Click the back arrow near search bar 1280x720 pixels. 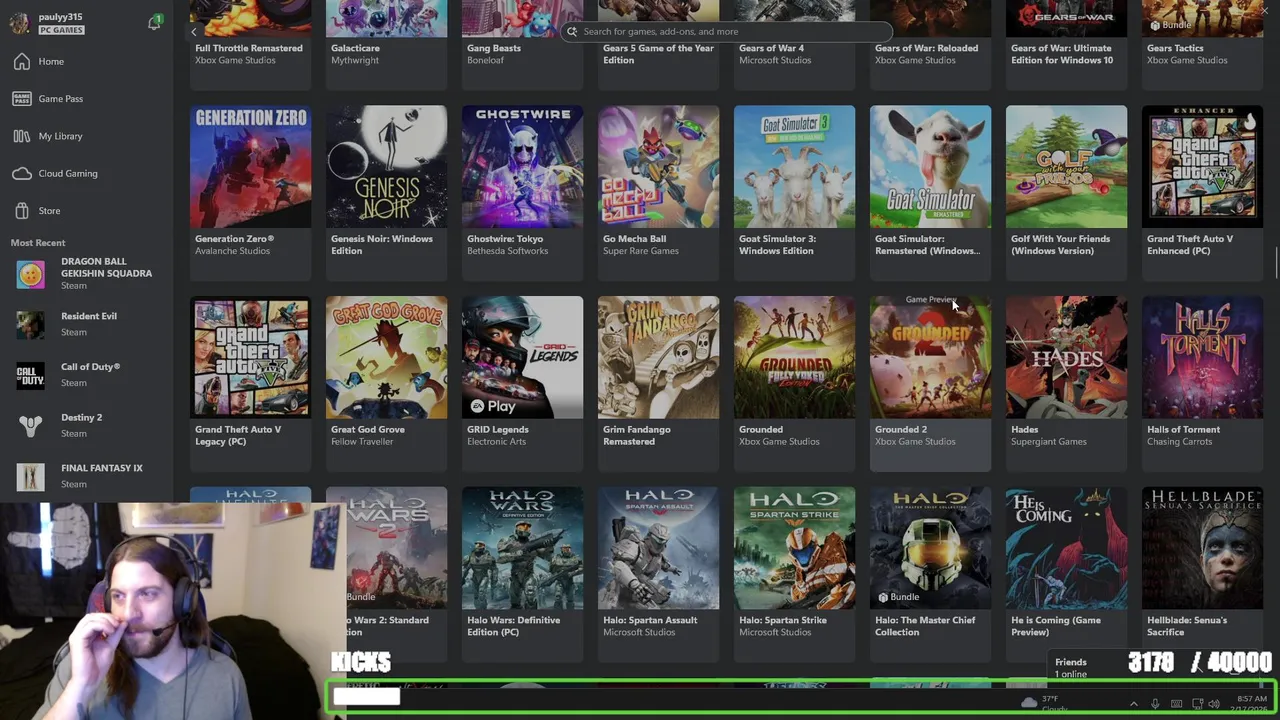coord(194,32)
